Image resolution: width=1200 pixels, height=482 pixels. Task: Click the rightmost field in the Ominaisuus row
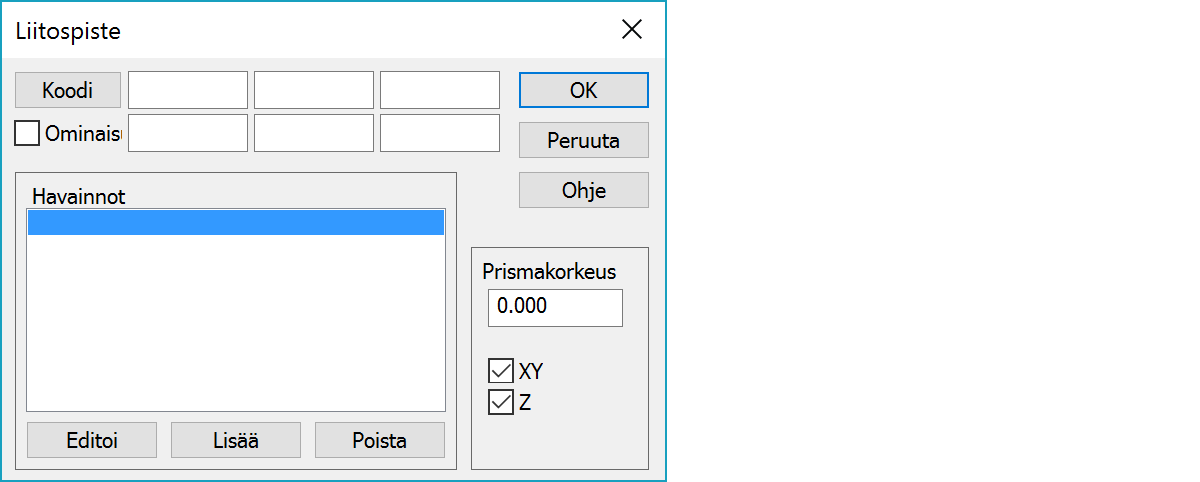(440, 133)
